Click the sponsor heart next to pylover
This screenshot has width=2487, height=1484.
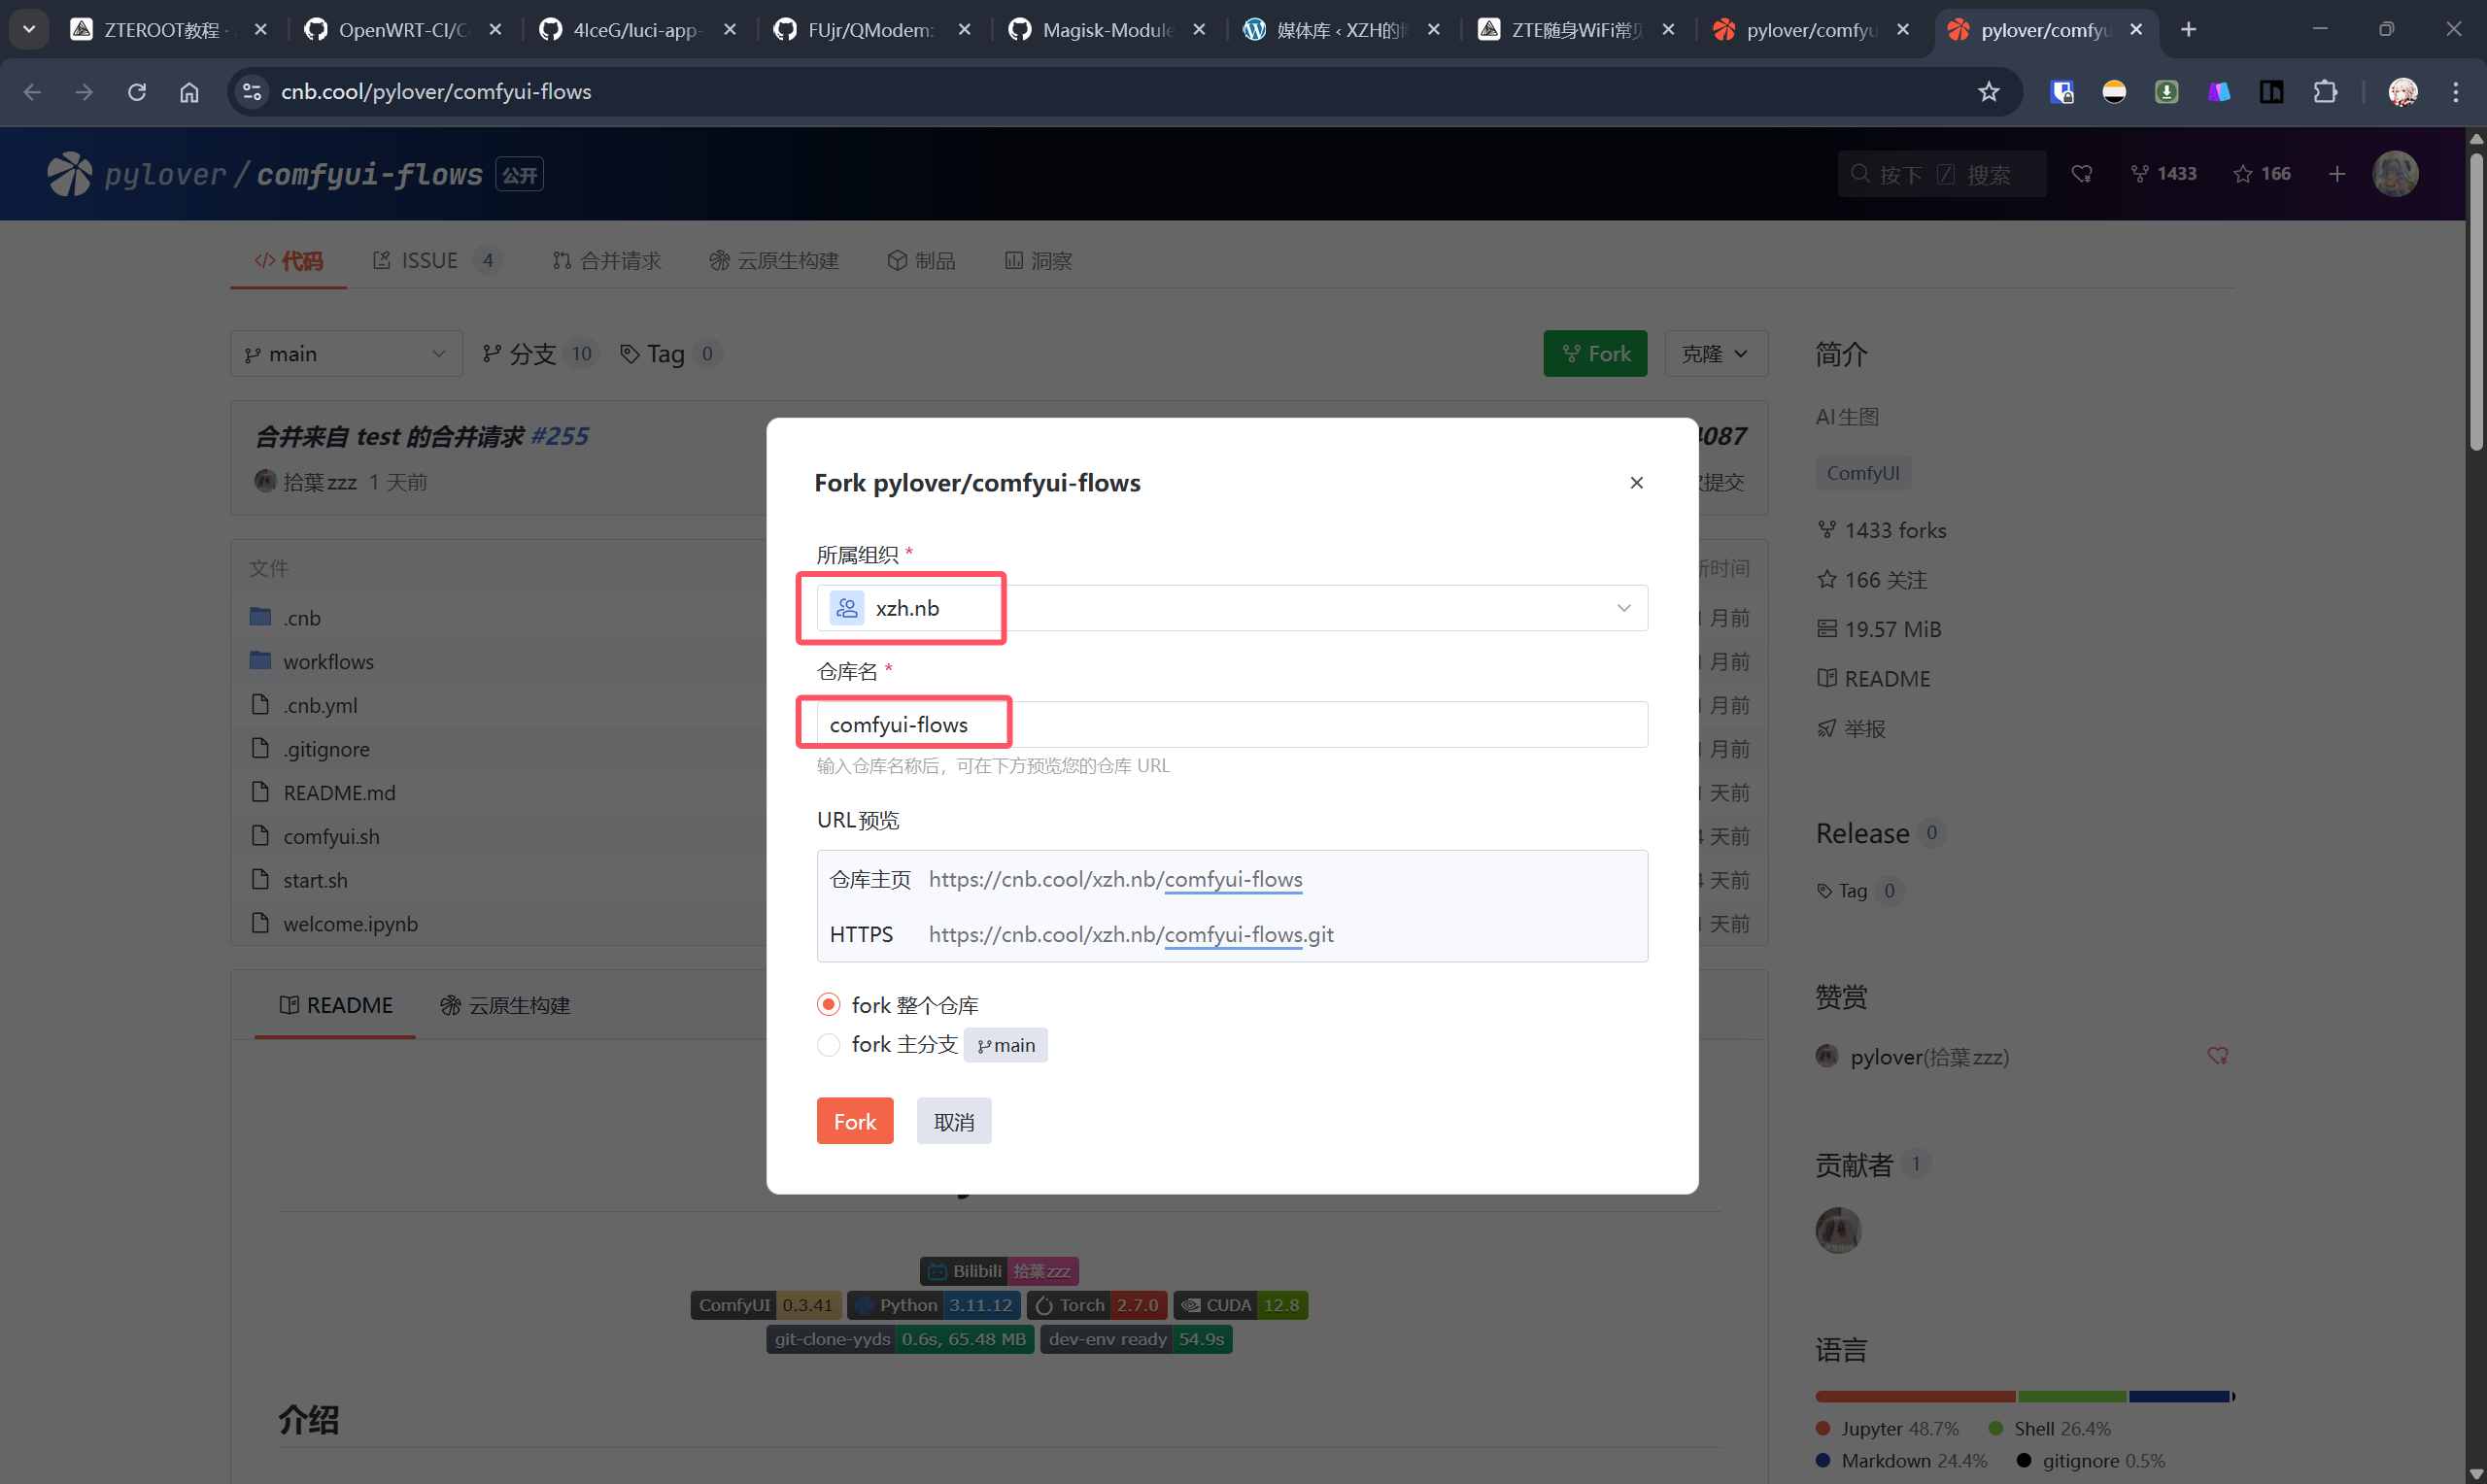2217,1056
